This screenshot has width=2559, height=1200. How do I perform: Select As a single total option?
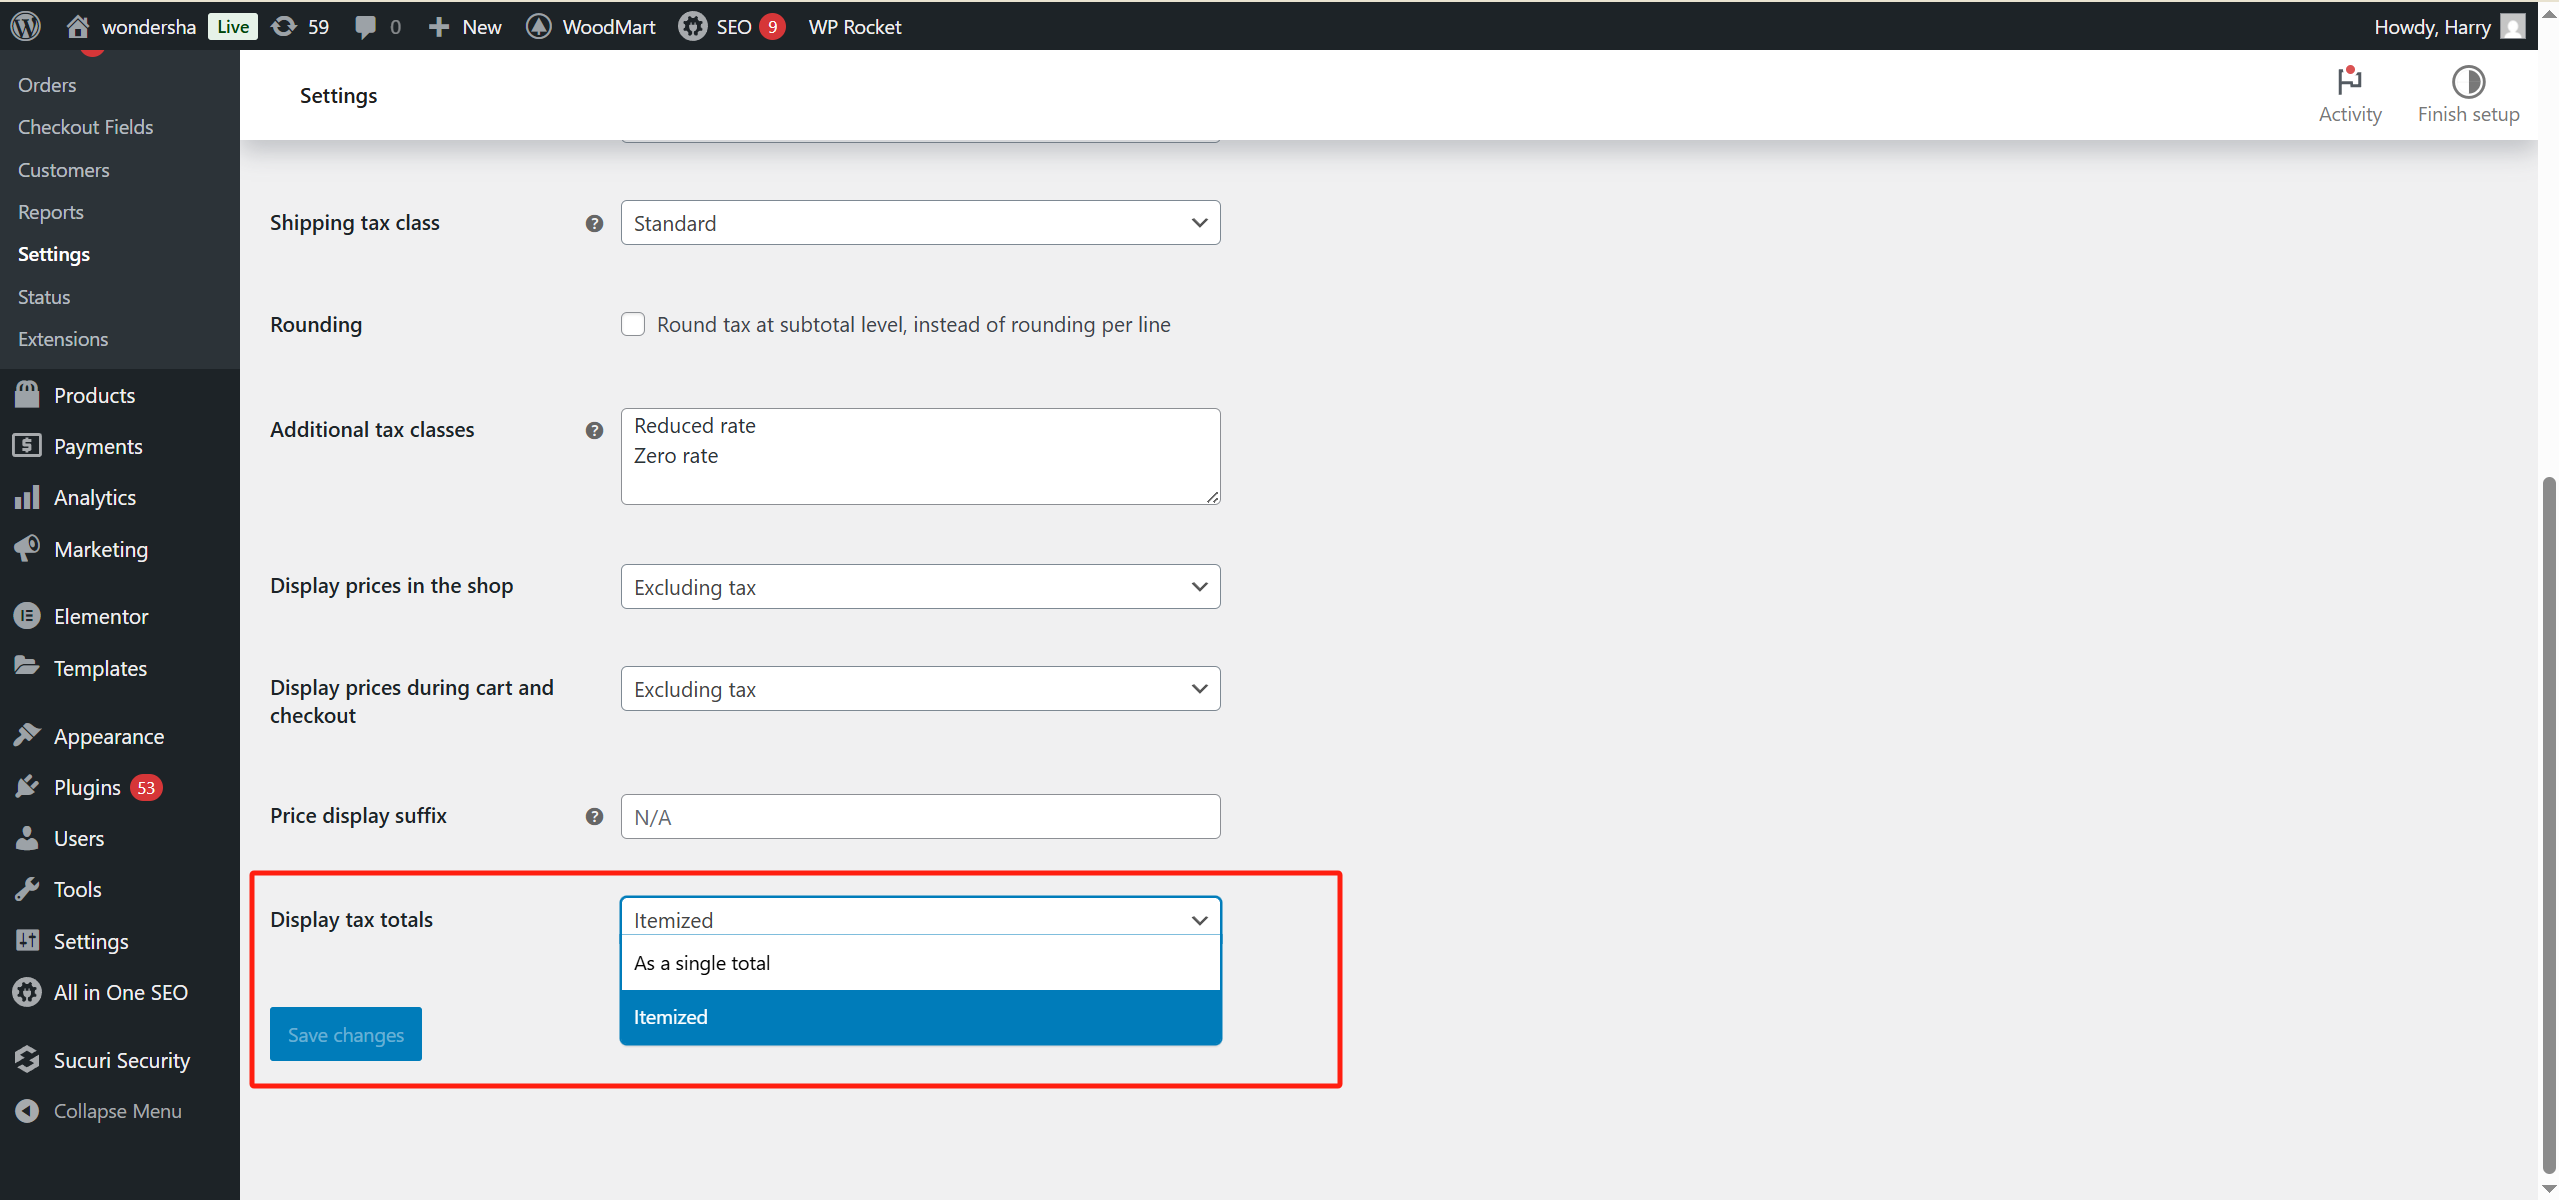[703, 962]
